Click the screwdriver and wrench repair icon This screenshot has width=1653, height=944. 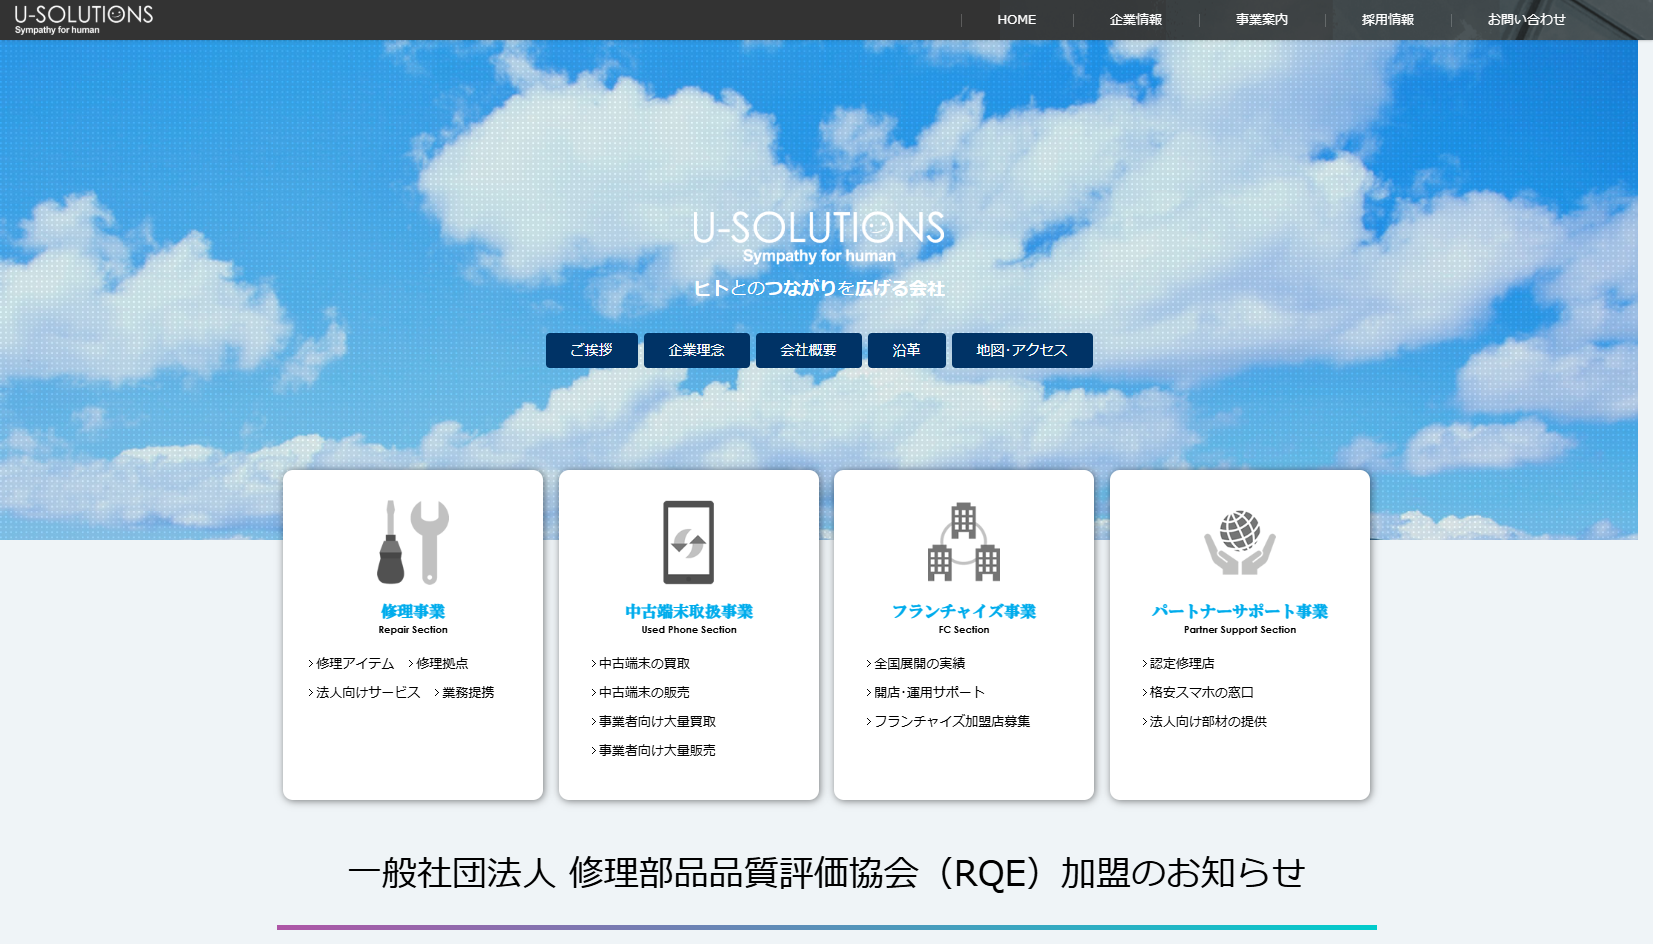[412, 541]
